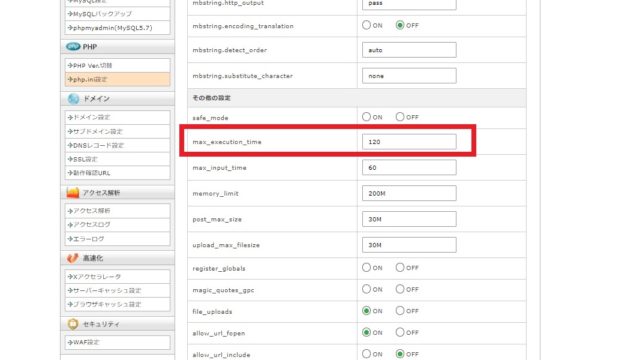
Task: Click the max_input_time label
Action: 220,168
